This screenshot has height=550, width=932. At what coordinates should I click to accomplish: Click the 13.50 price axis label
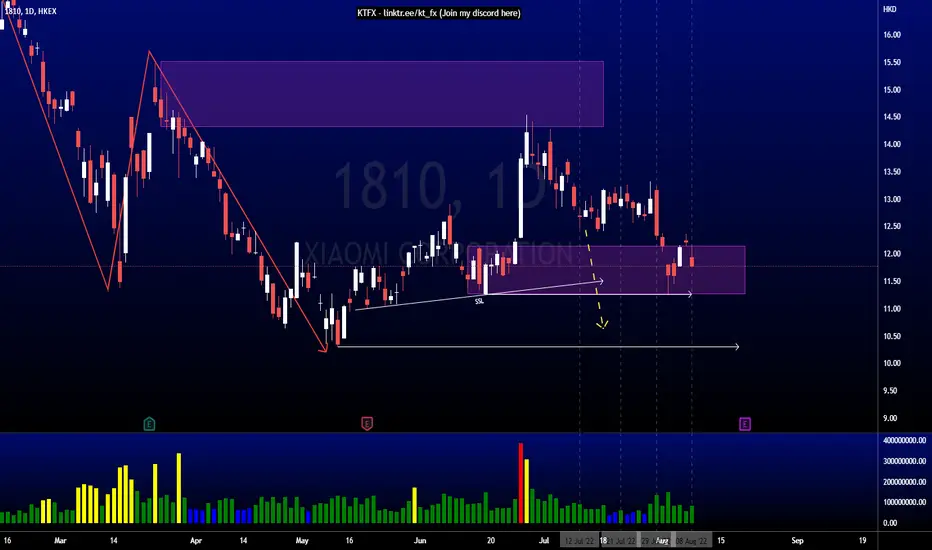pyautogui.click(x=892, y=172)
